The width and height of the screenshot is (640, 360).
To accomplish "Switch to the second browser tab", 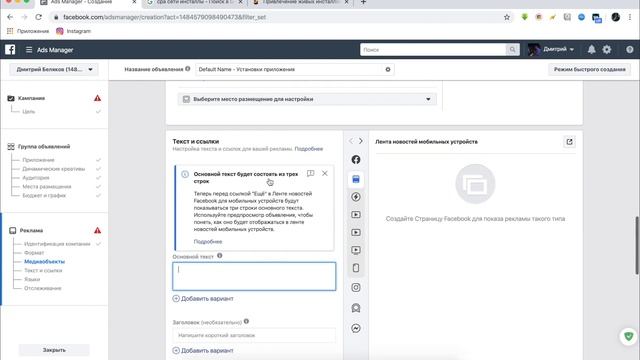I will click(194, 2).
